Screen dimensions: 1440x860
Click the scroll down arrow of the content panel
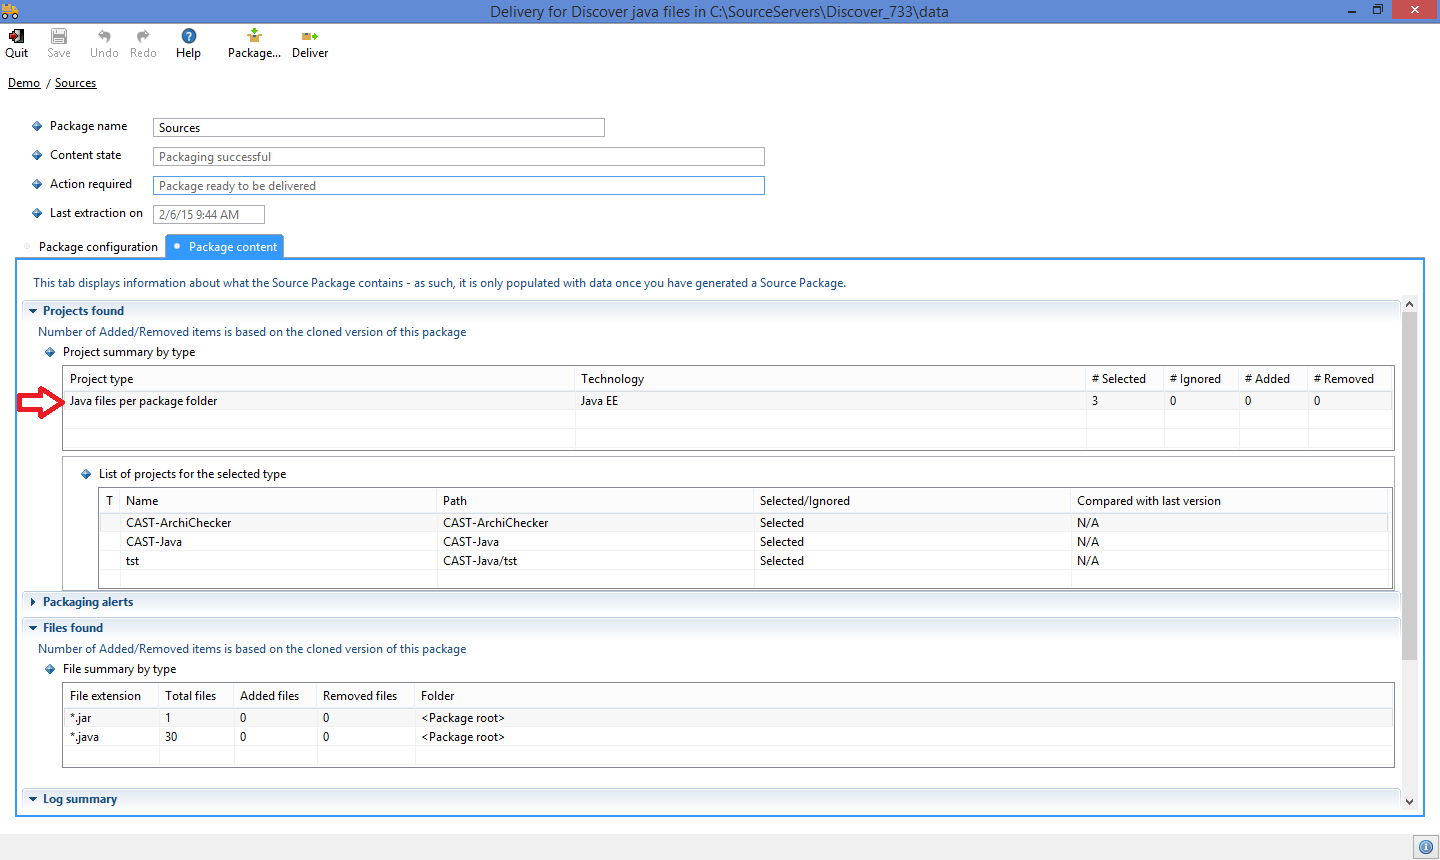tap(1409, 801)
